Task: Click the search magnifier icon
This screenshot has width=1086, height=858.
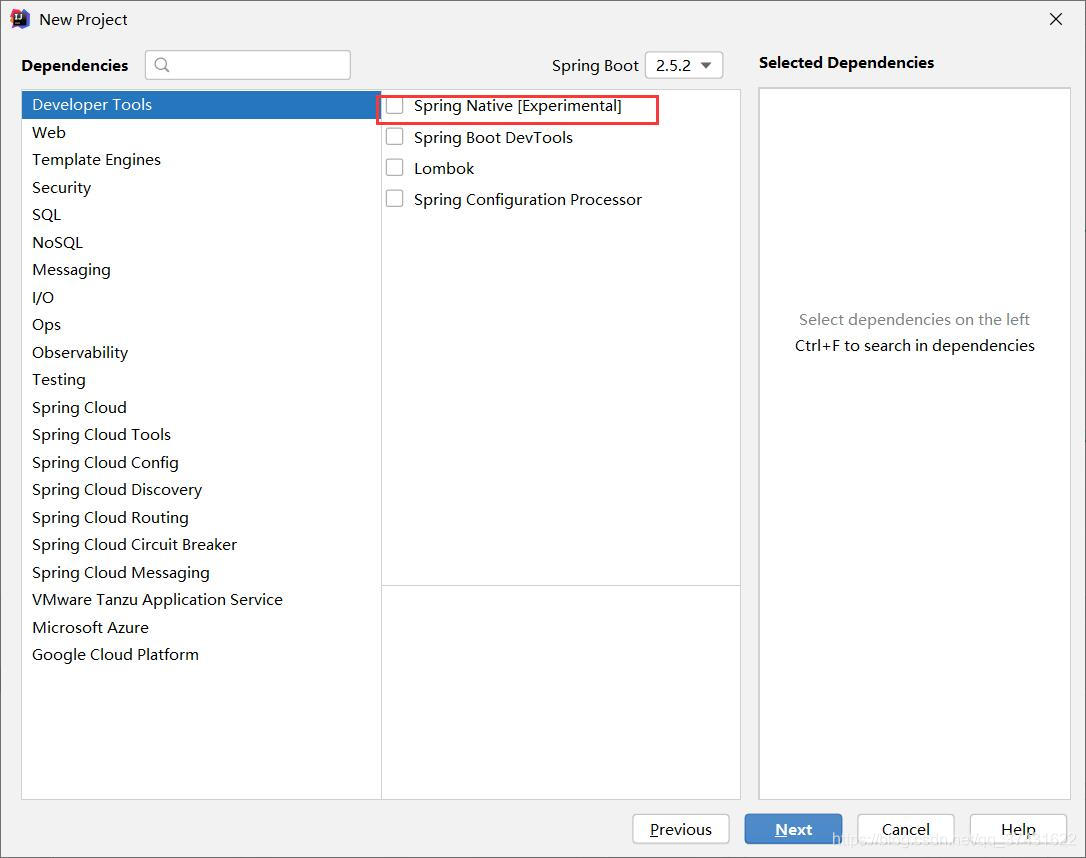Action: click(162, 65)
